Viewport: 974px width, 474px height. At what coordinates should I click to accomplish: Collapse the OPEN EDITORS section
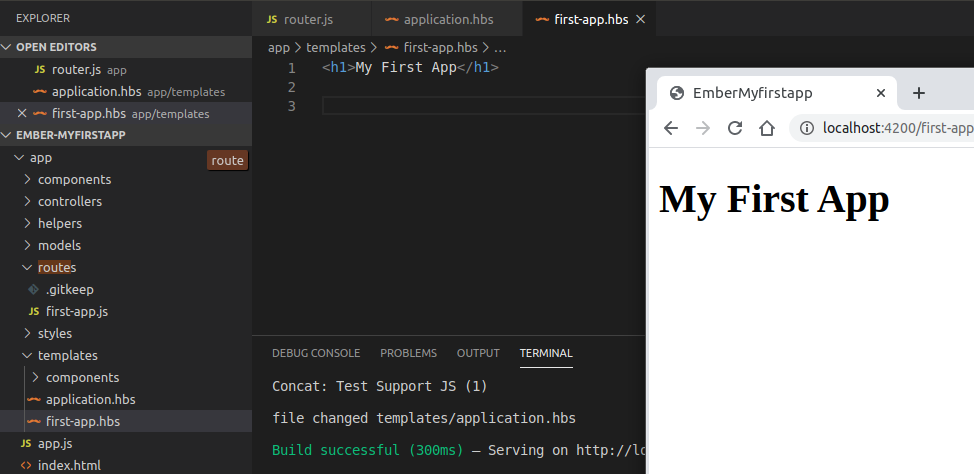[125, 47]
